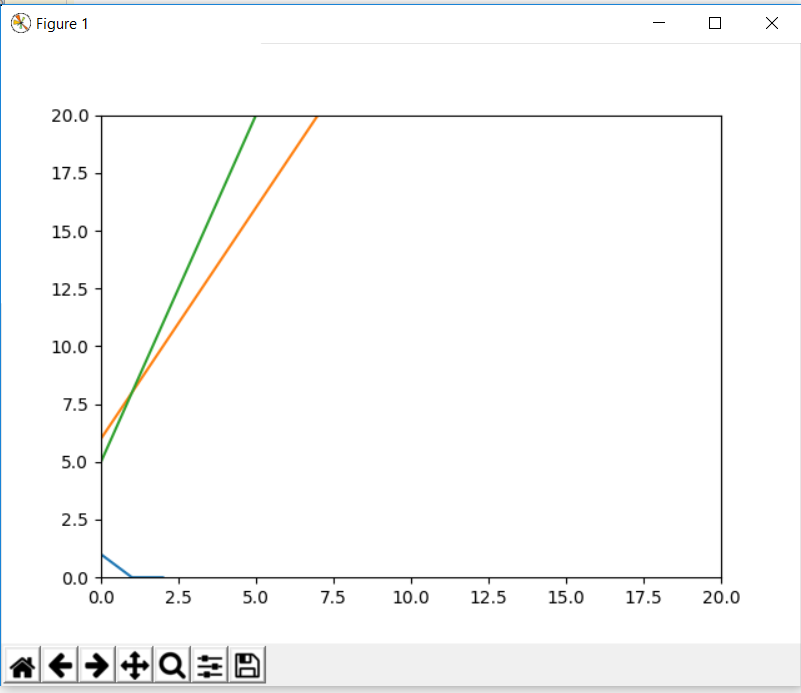Screen dimensions: 801x693
Task: Click the matplotlib Figure 1 window icon
Action: [20, 23]
